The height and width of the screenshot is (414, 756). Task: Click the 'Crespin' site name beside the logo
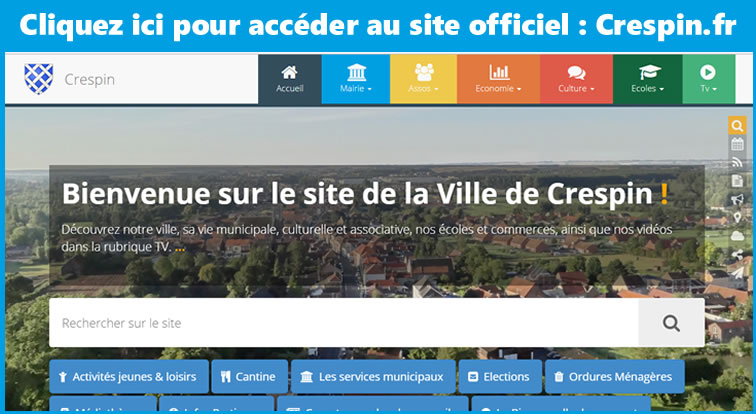tap(90, 80)
